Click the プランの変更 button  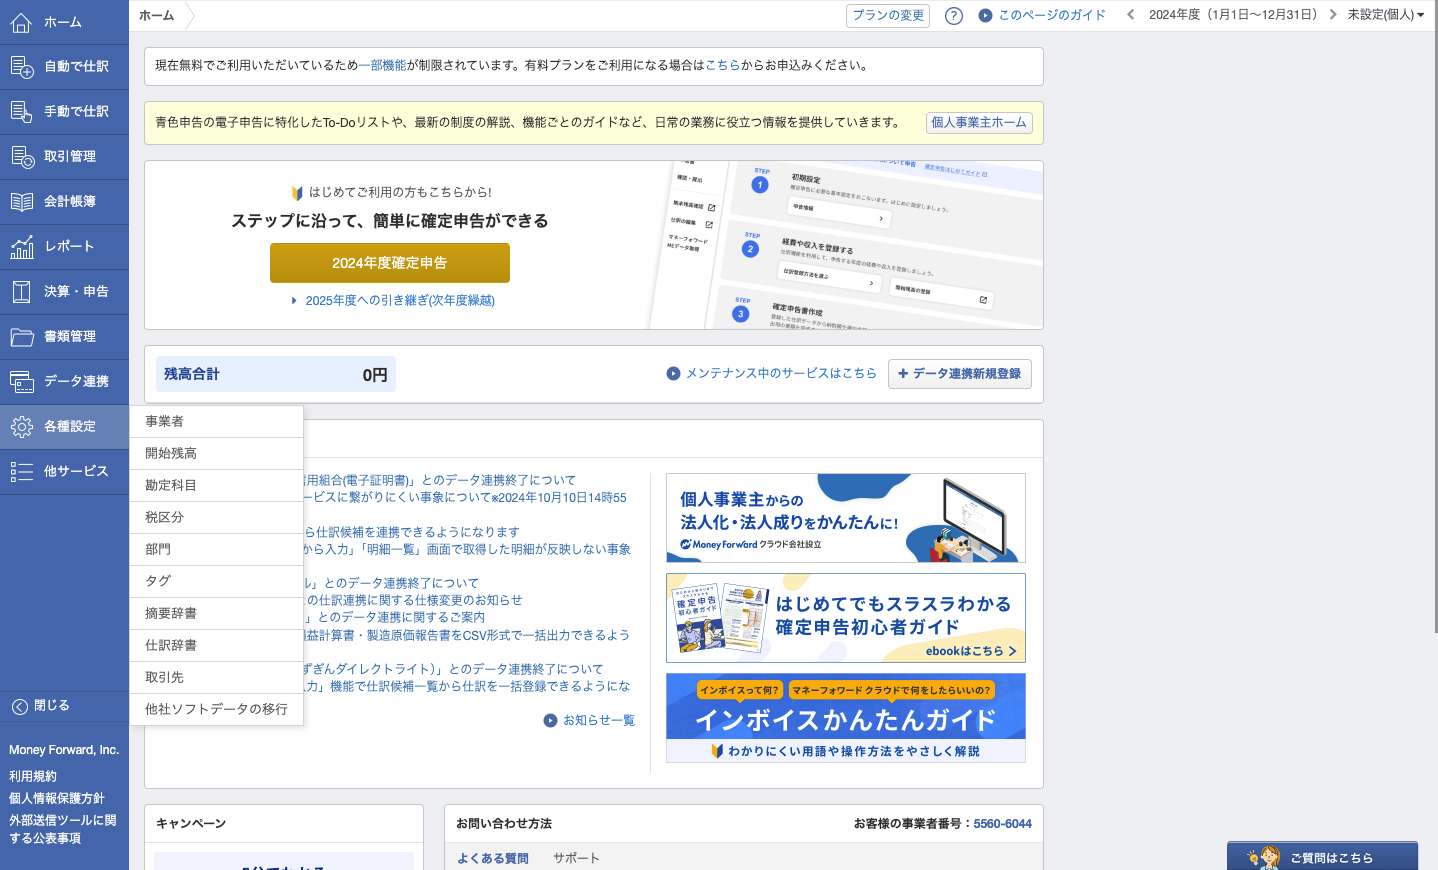[888, 15]
